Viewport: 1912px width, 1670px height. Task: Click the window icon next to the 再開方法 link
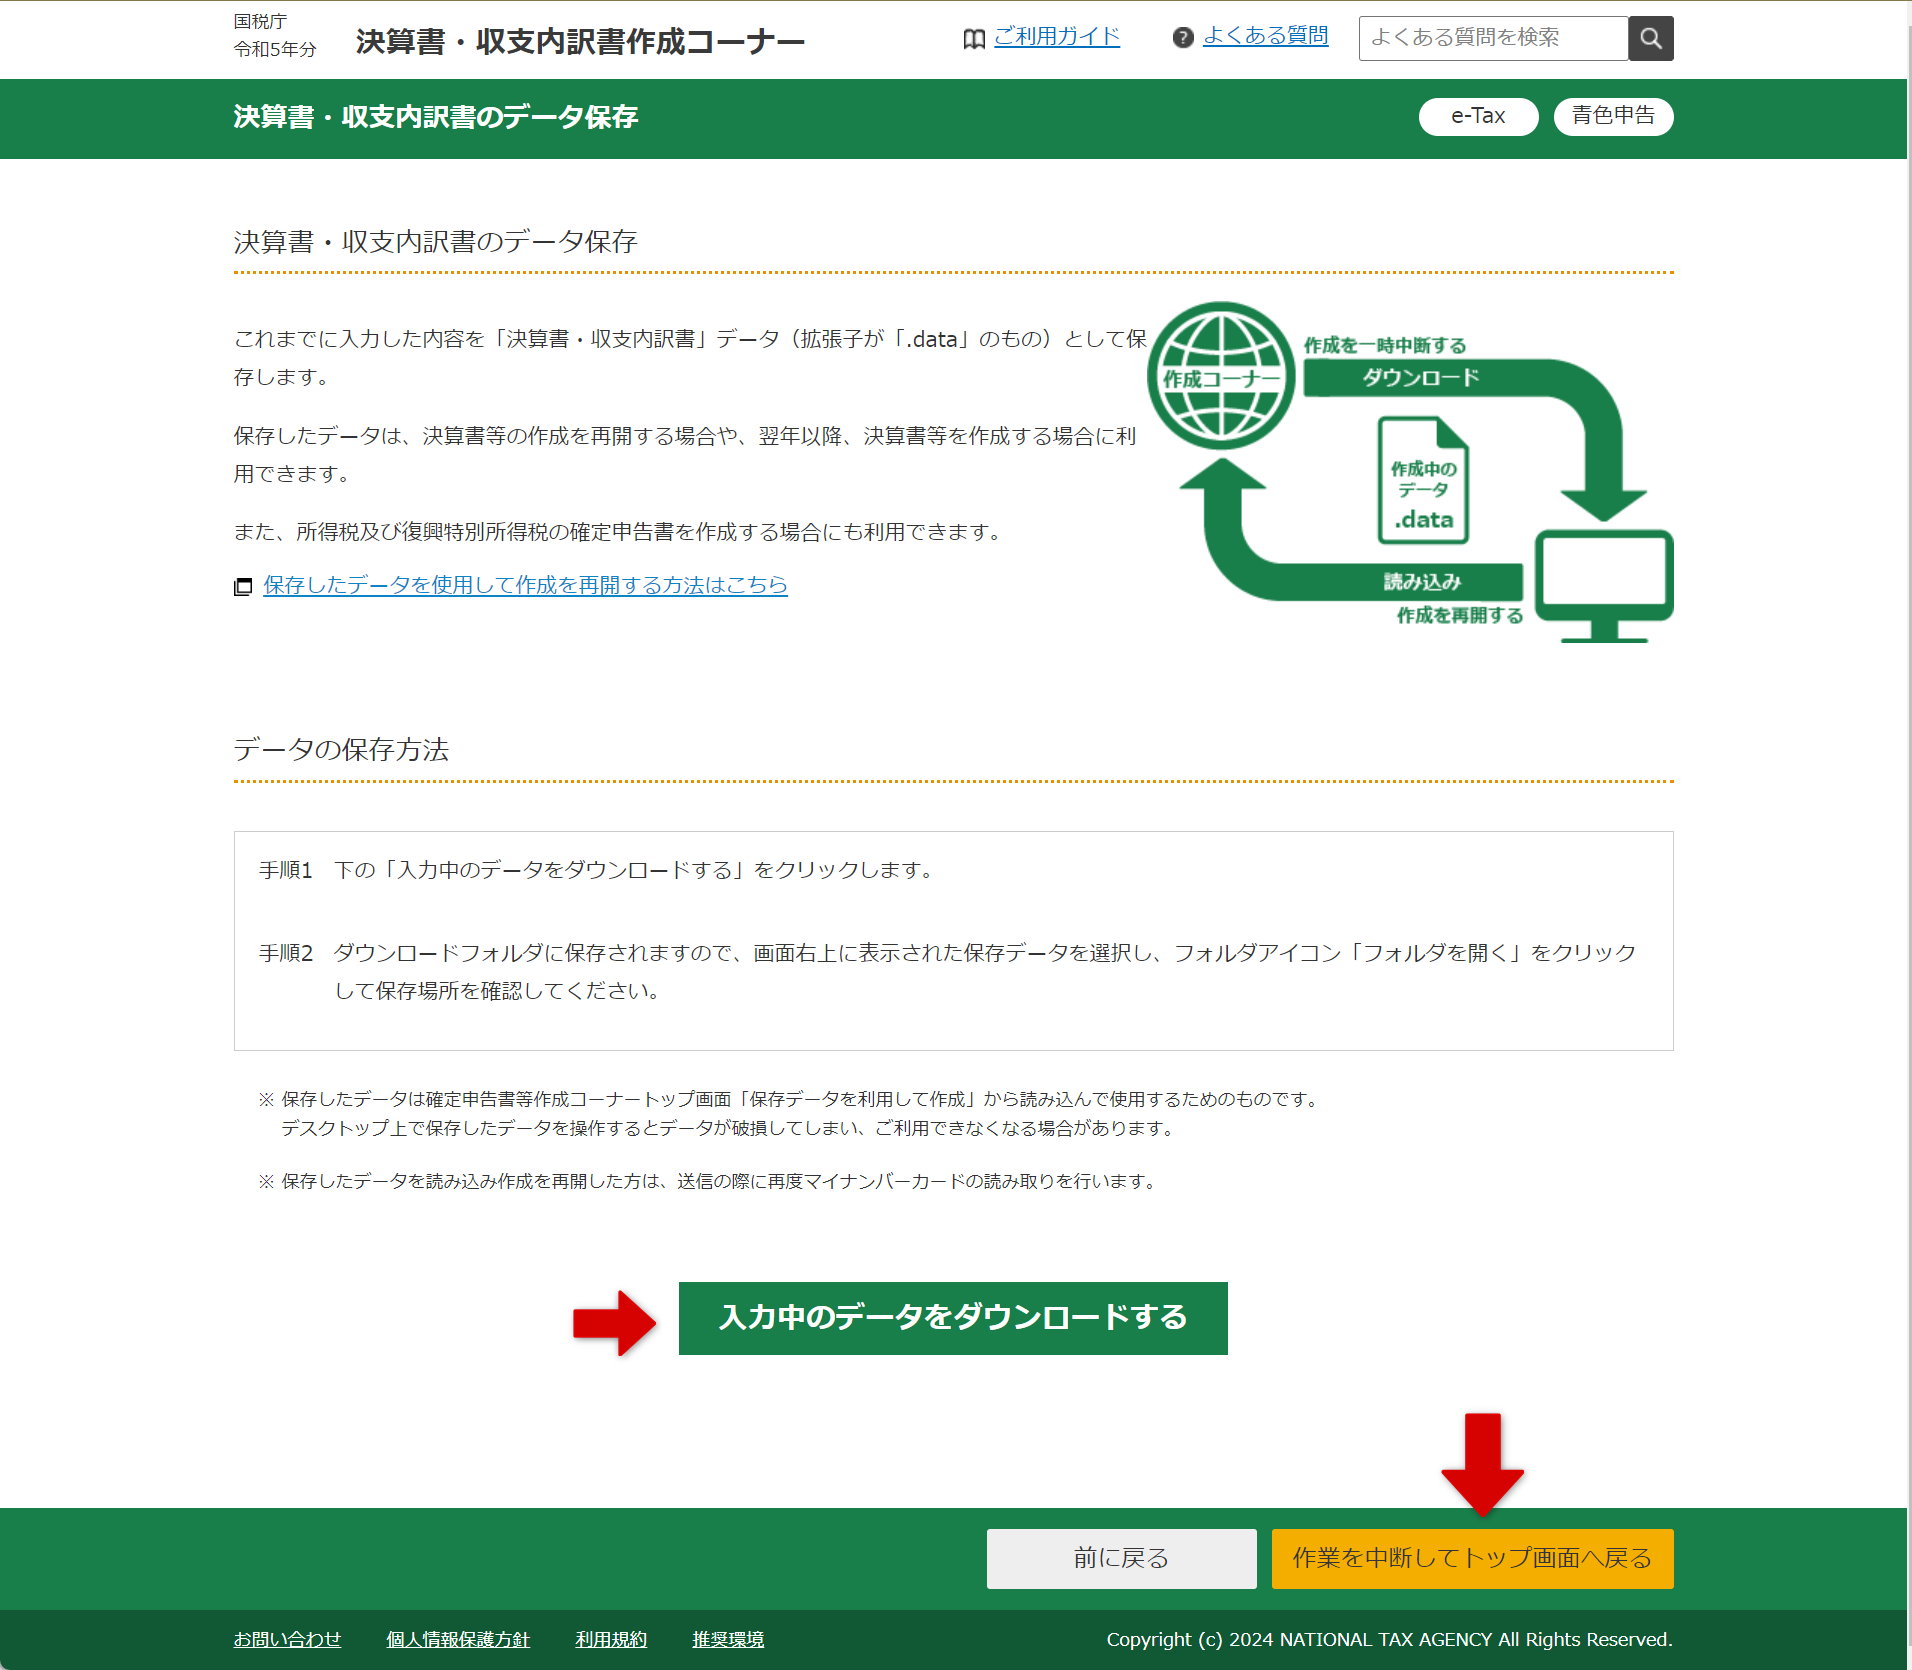point(243,586)
